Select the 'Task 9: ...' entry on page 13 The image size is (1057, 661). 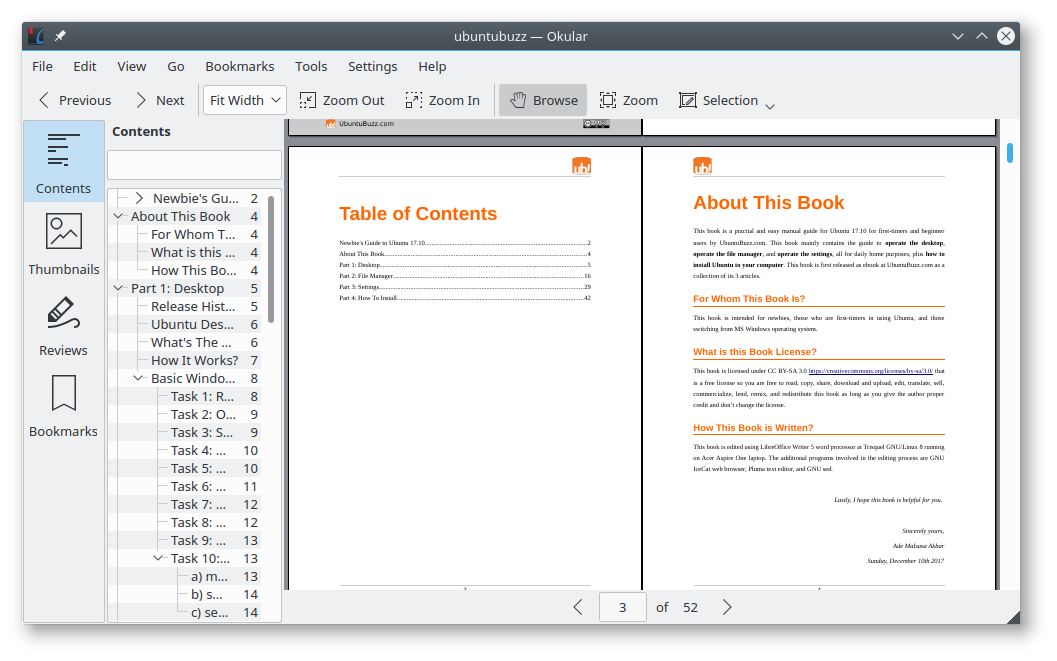coord(198,540)
